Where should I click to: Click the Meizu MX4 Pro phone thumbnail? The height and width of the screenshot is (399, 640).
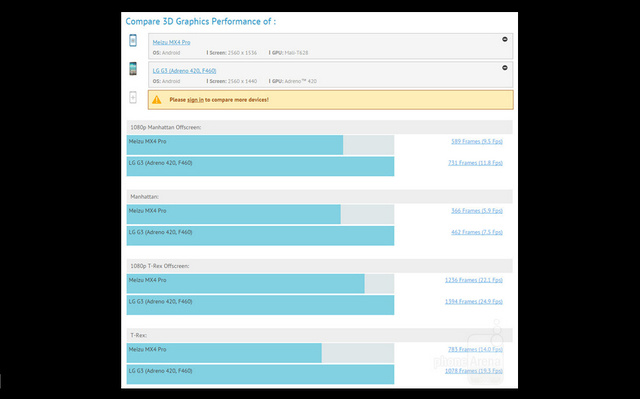pyautogui.click(x=133, y=40)
